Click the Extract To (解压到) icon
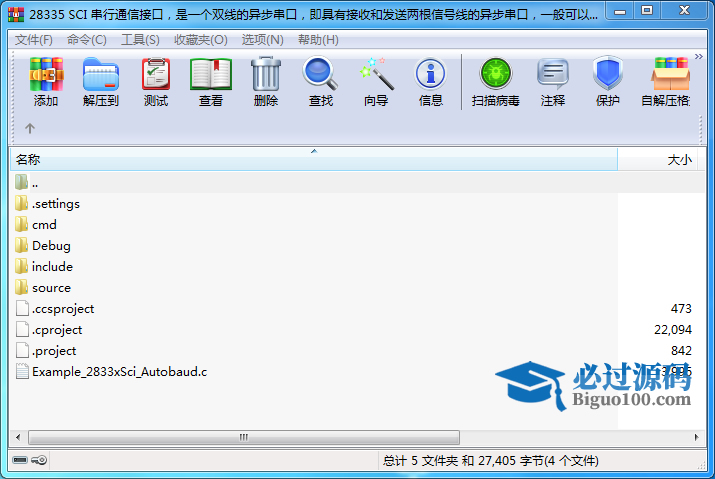Screen dimensions: 715x479 pyautogui.click(x=101, y=74)
